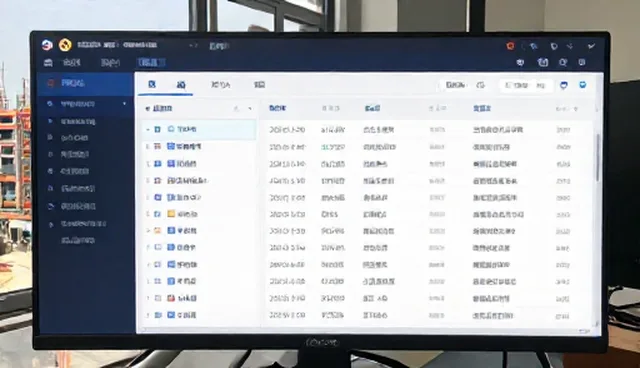Click the red item icon in the list

(171, 298)
